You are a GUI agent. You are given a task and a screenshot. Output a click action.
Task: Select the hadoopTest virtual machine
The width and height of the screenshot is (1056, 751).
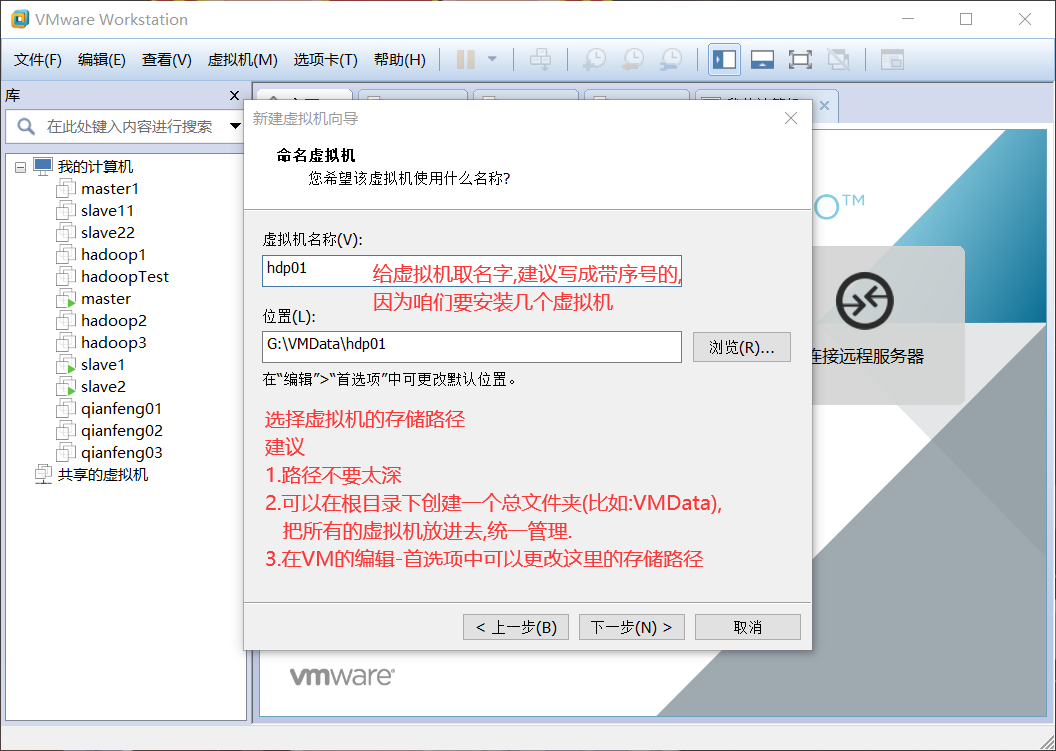click(125, 277)
